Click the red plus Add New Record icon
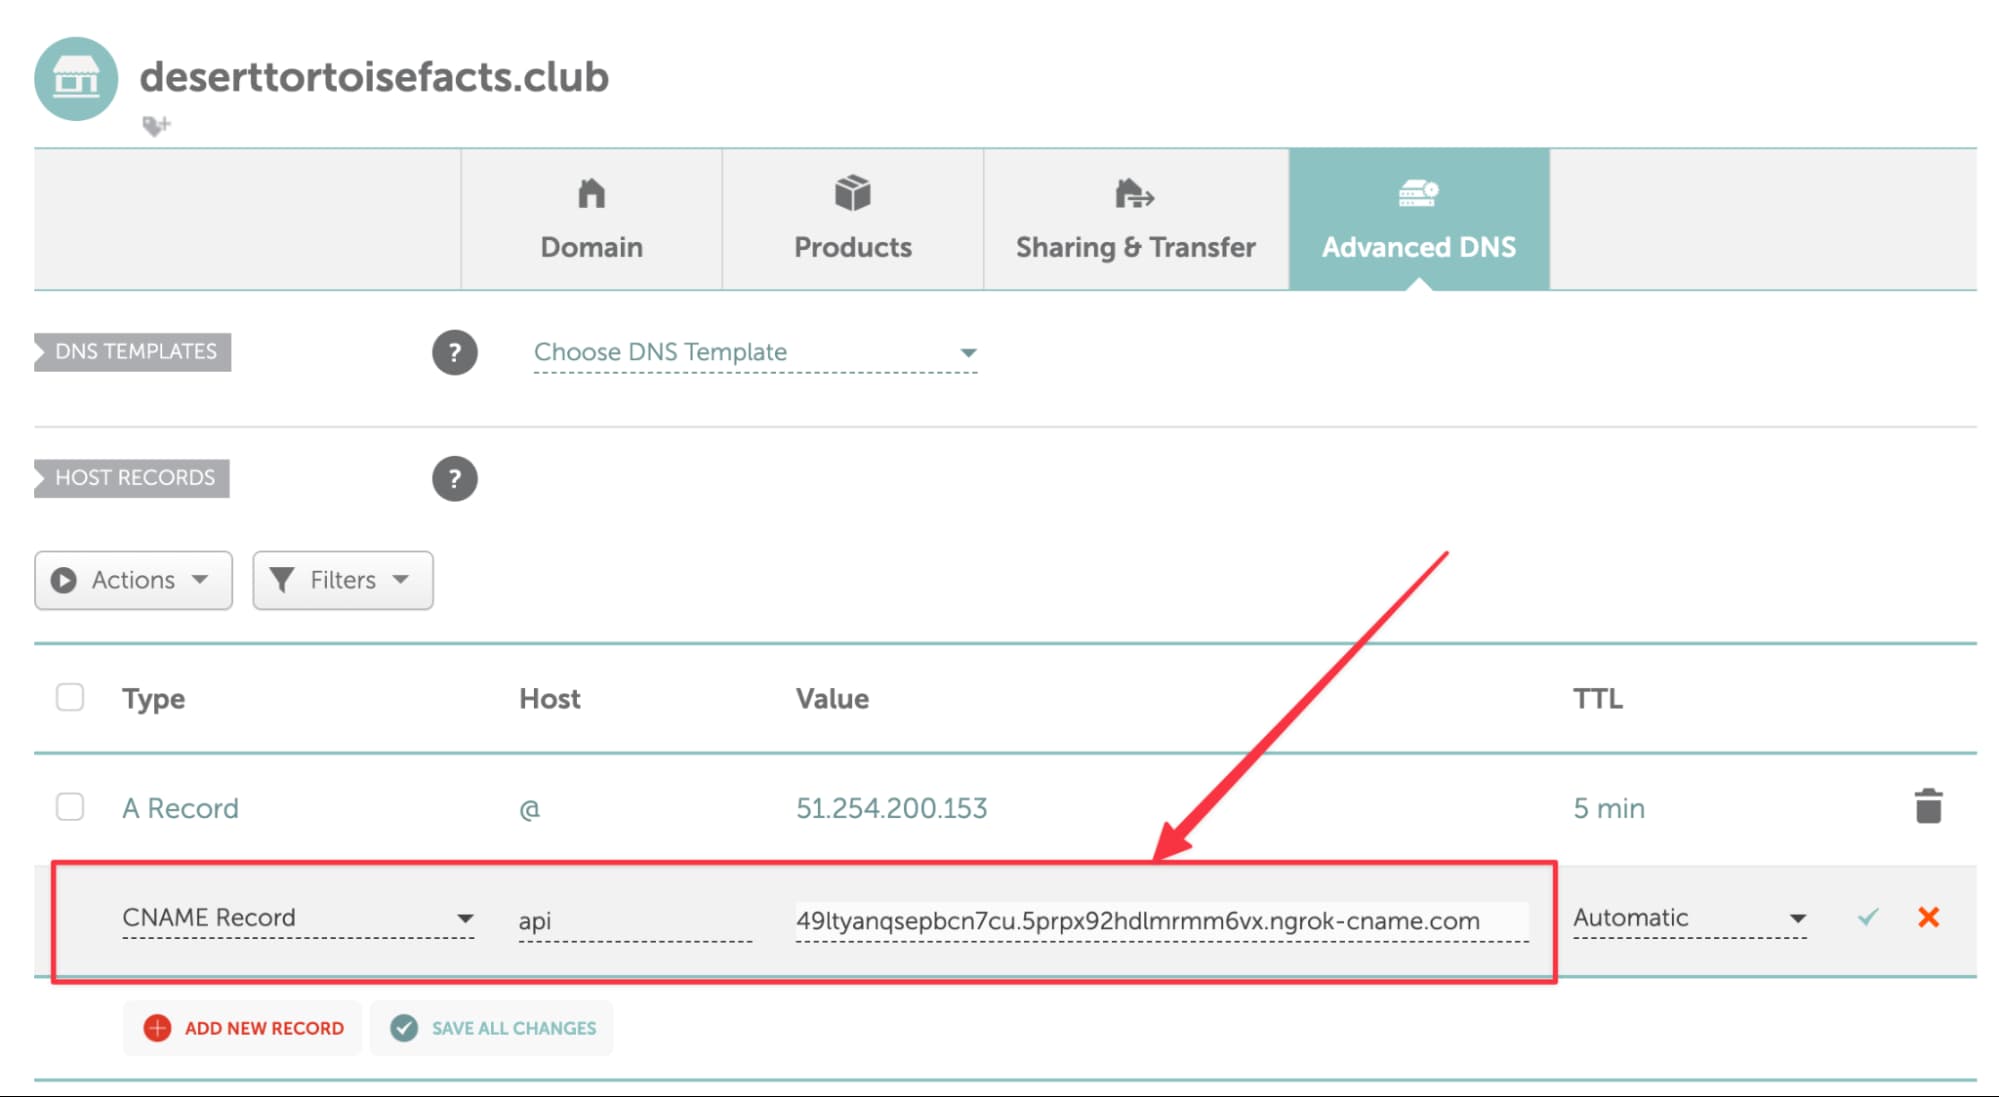The width and height of the screenshot is (1999, 1097). point(157,1028)
